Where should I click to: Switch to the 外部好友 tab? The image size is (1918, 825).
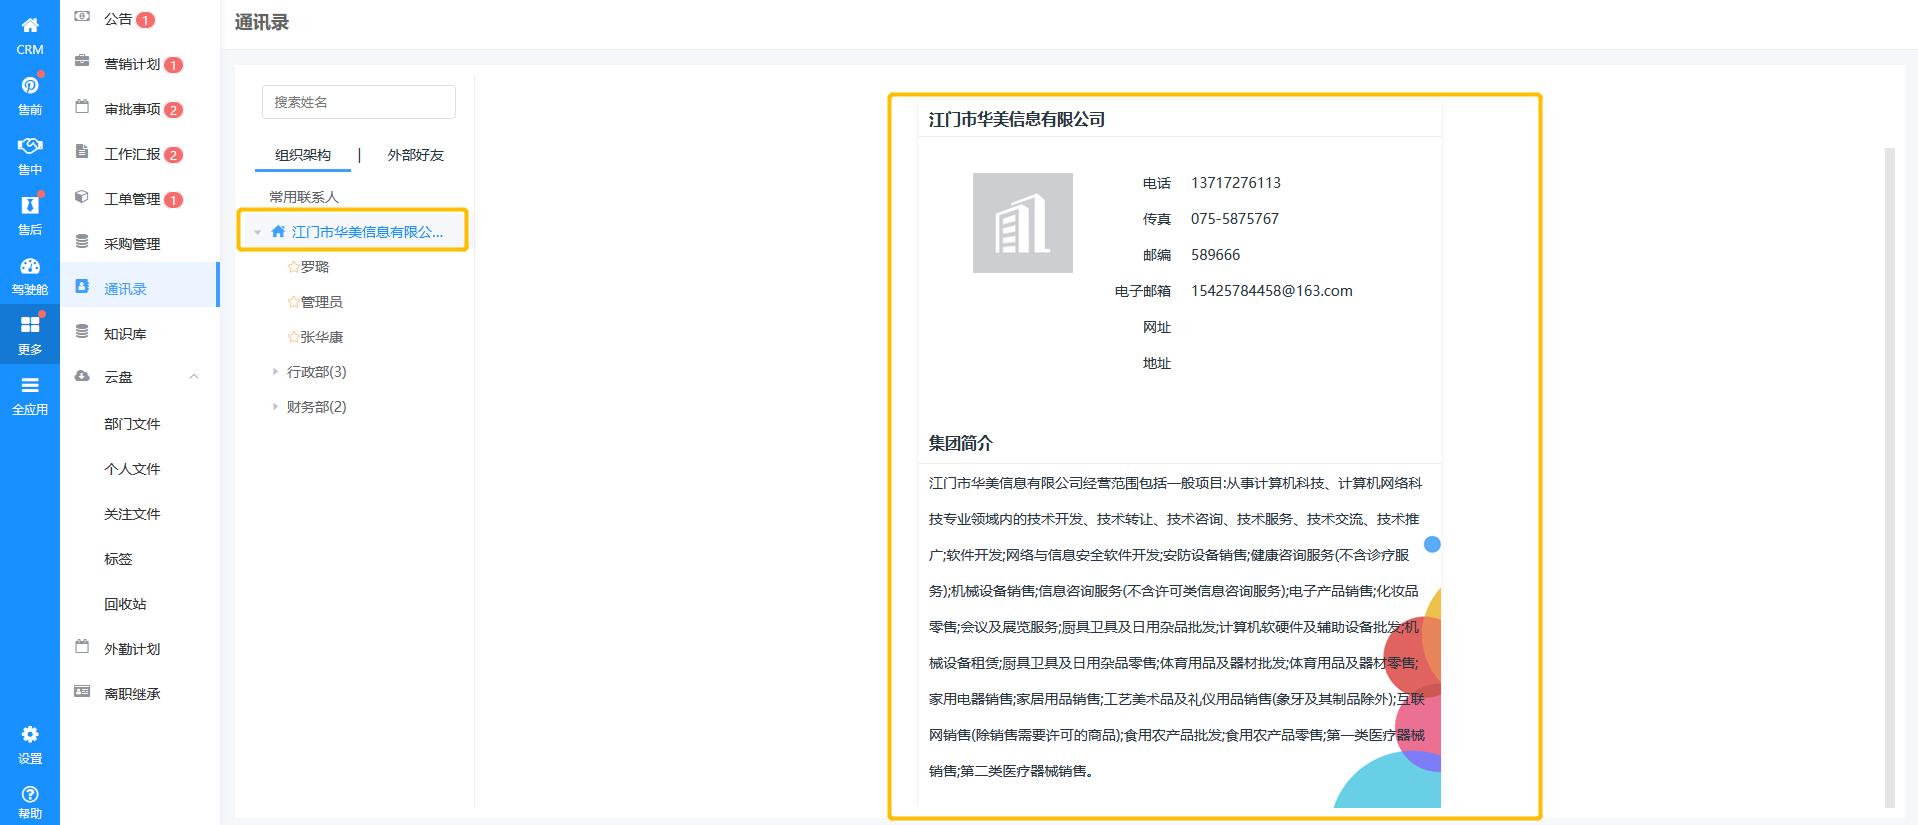(415, 155)
